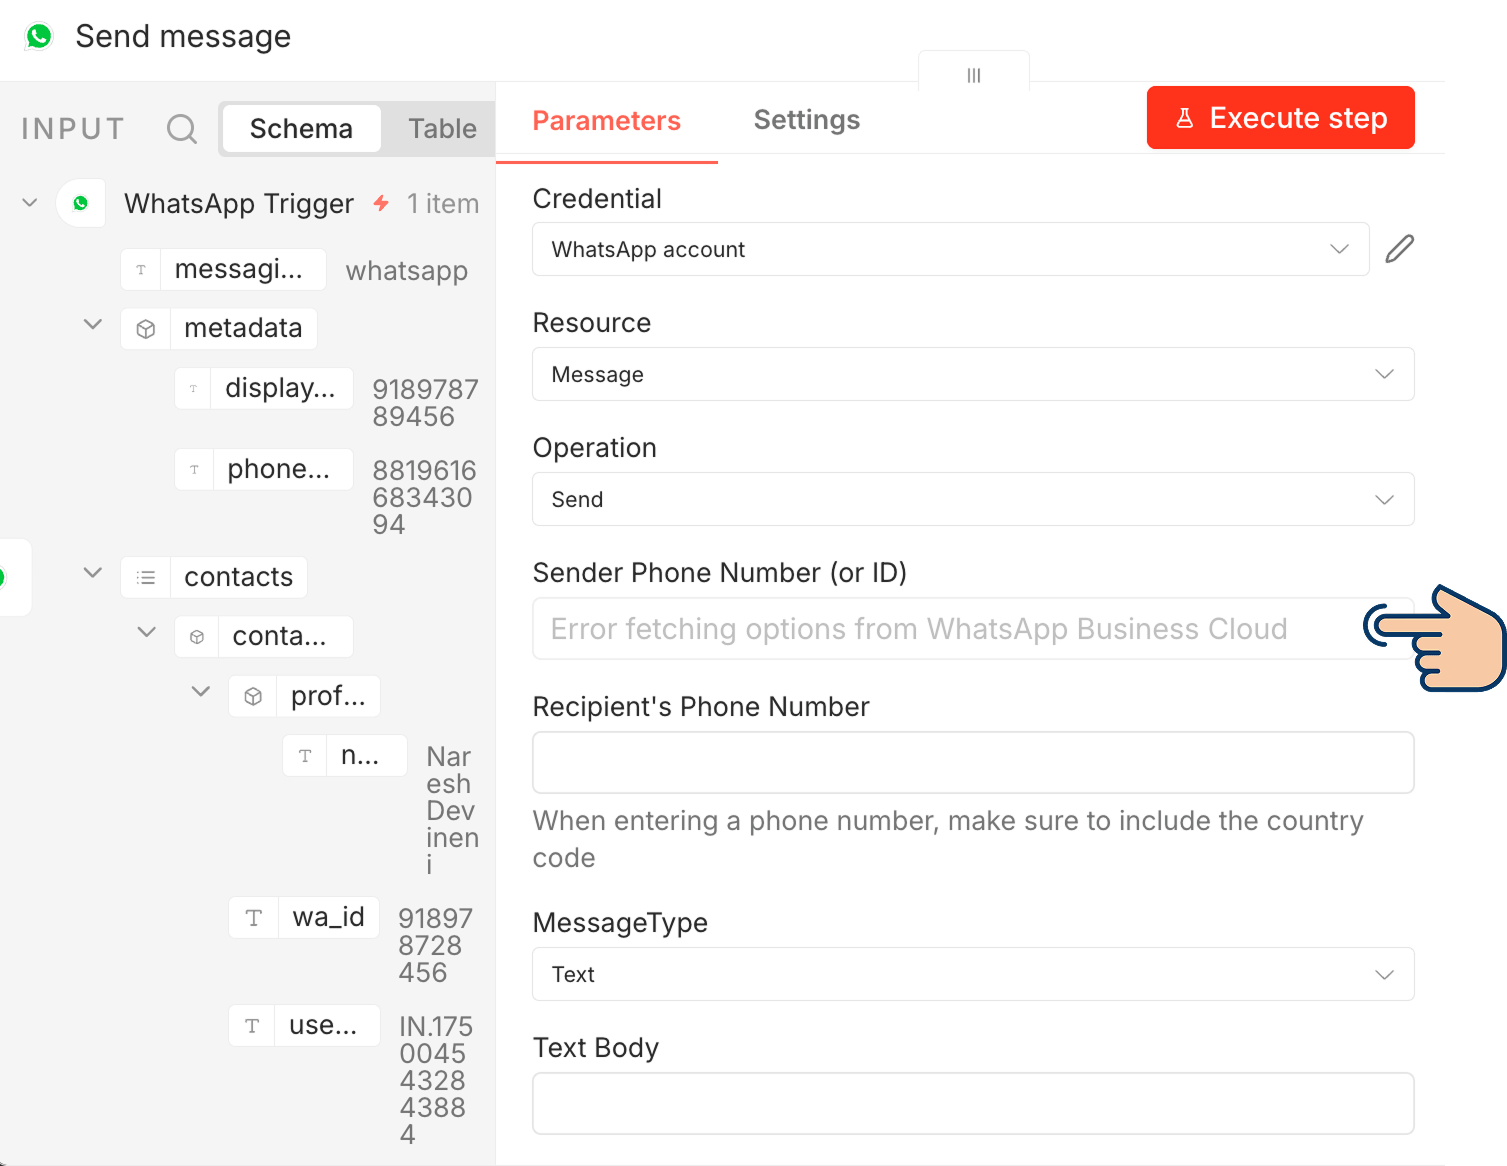This screenshot has height=1166, width=1507.
Task: Click the WhatsApp Trigger node icon
Action: [x=81, y=203]
